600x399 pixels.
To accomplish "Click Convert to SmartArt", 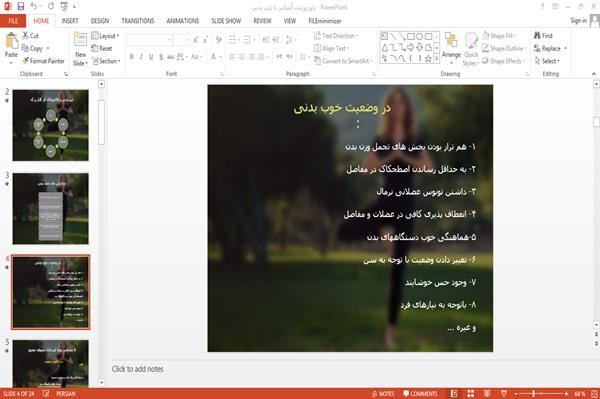I will [342, 61].
